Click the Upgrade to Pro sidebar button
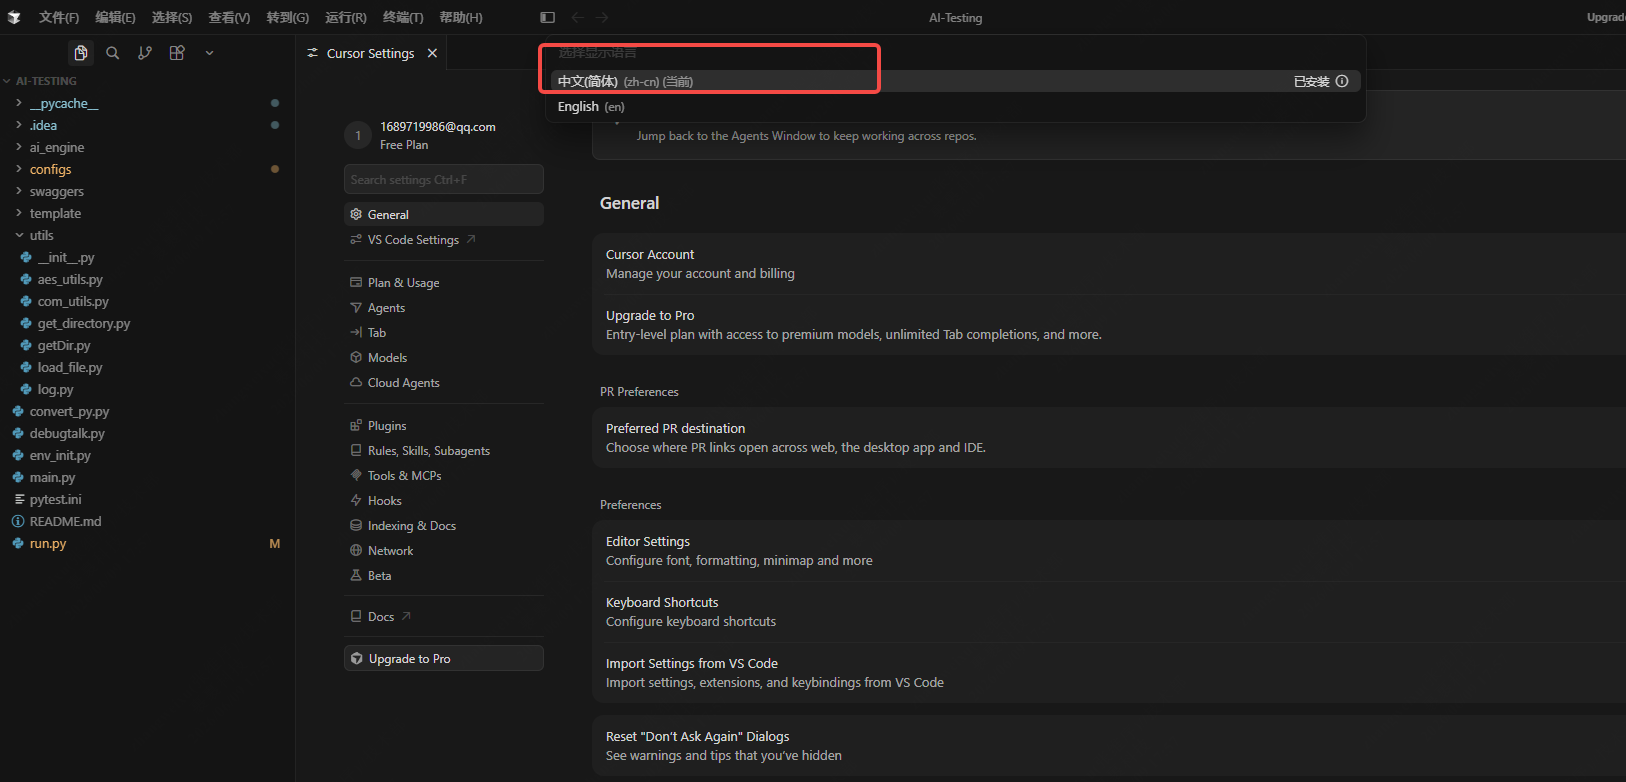 click(444, 659)
